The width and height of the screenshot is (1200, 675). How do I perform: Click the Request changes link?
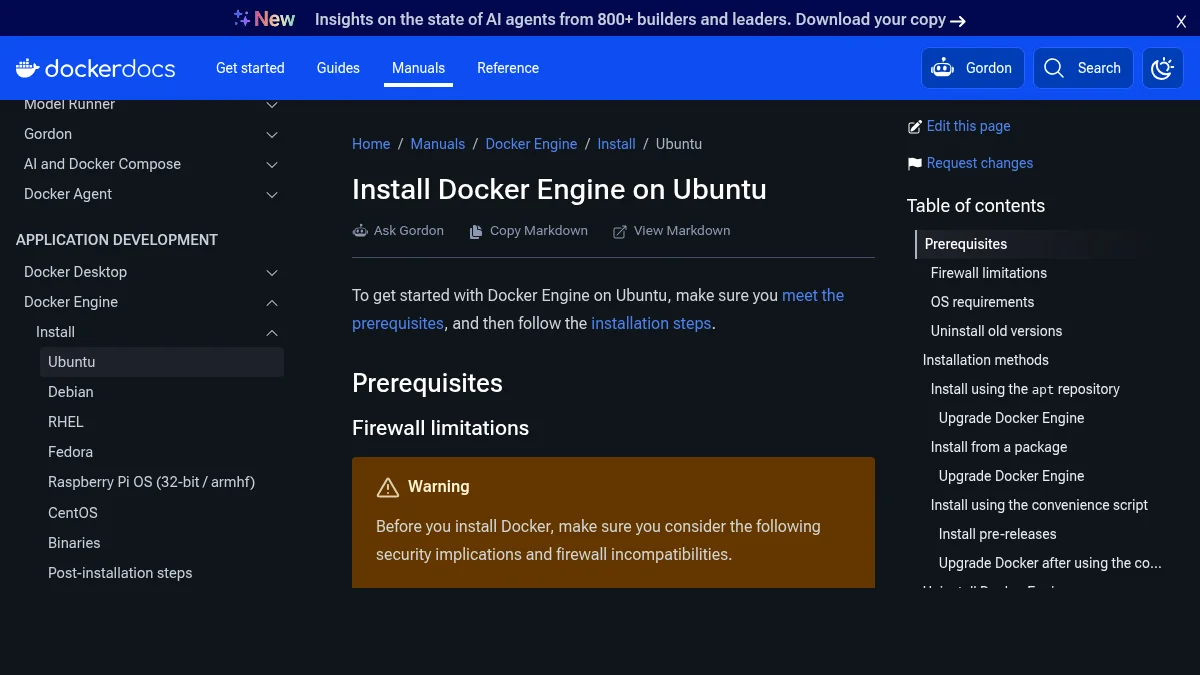[980, 163]
